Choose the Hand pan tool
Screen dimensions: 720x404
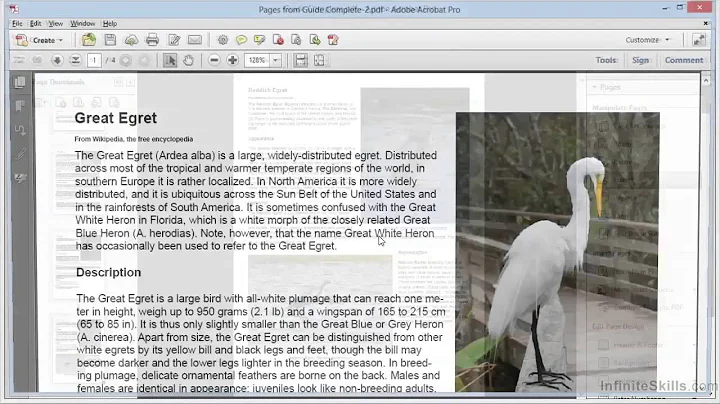coord(188,60)
